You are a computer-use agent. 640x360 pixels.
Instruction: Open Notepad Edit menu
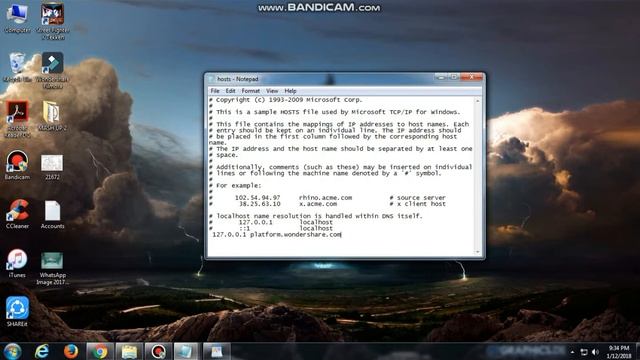[230, 91]
